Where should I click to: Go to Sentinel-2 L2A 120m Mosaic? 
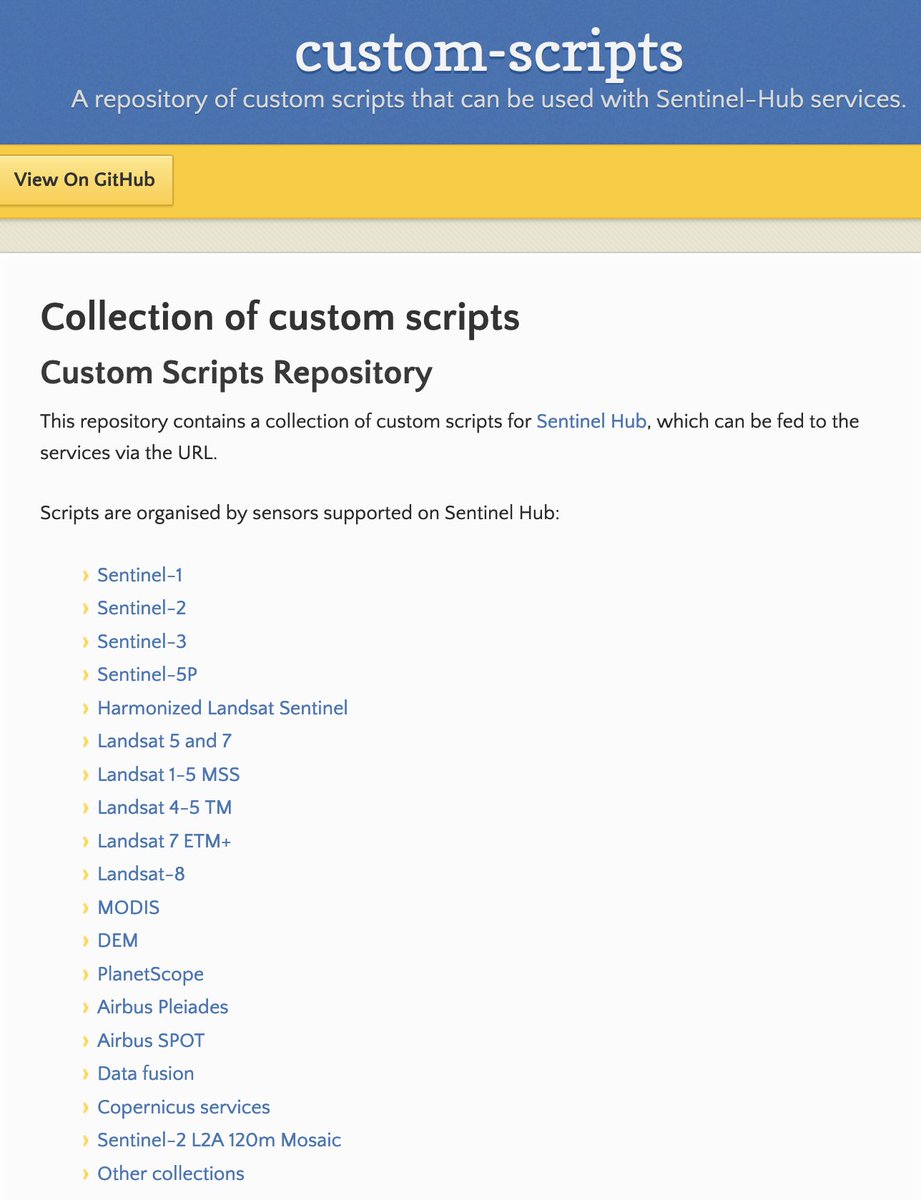[219, 1140]
